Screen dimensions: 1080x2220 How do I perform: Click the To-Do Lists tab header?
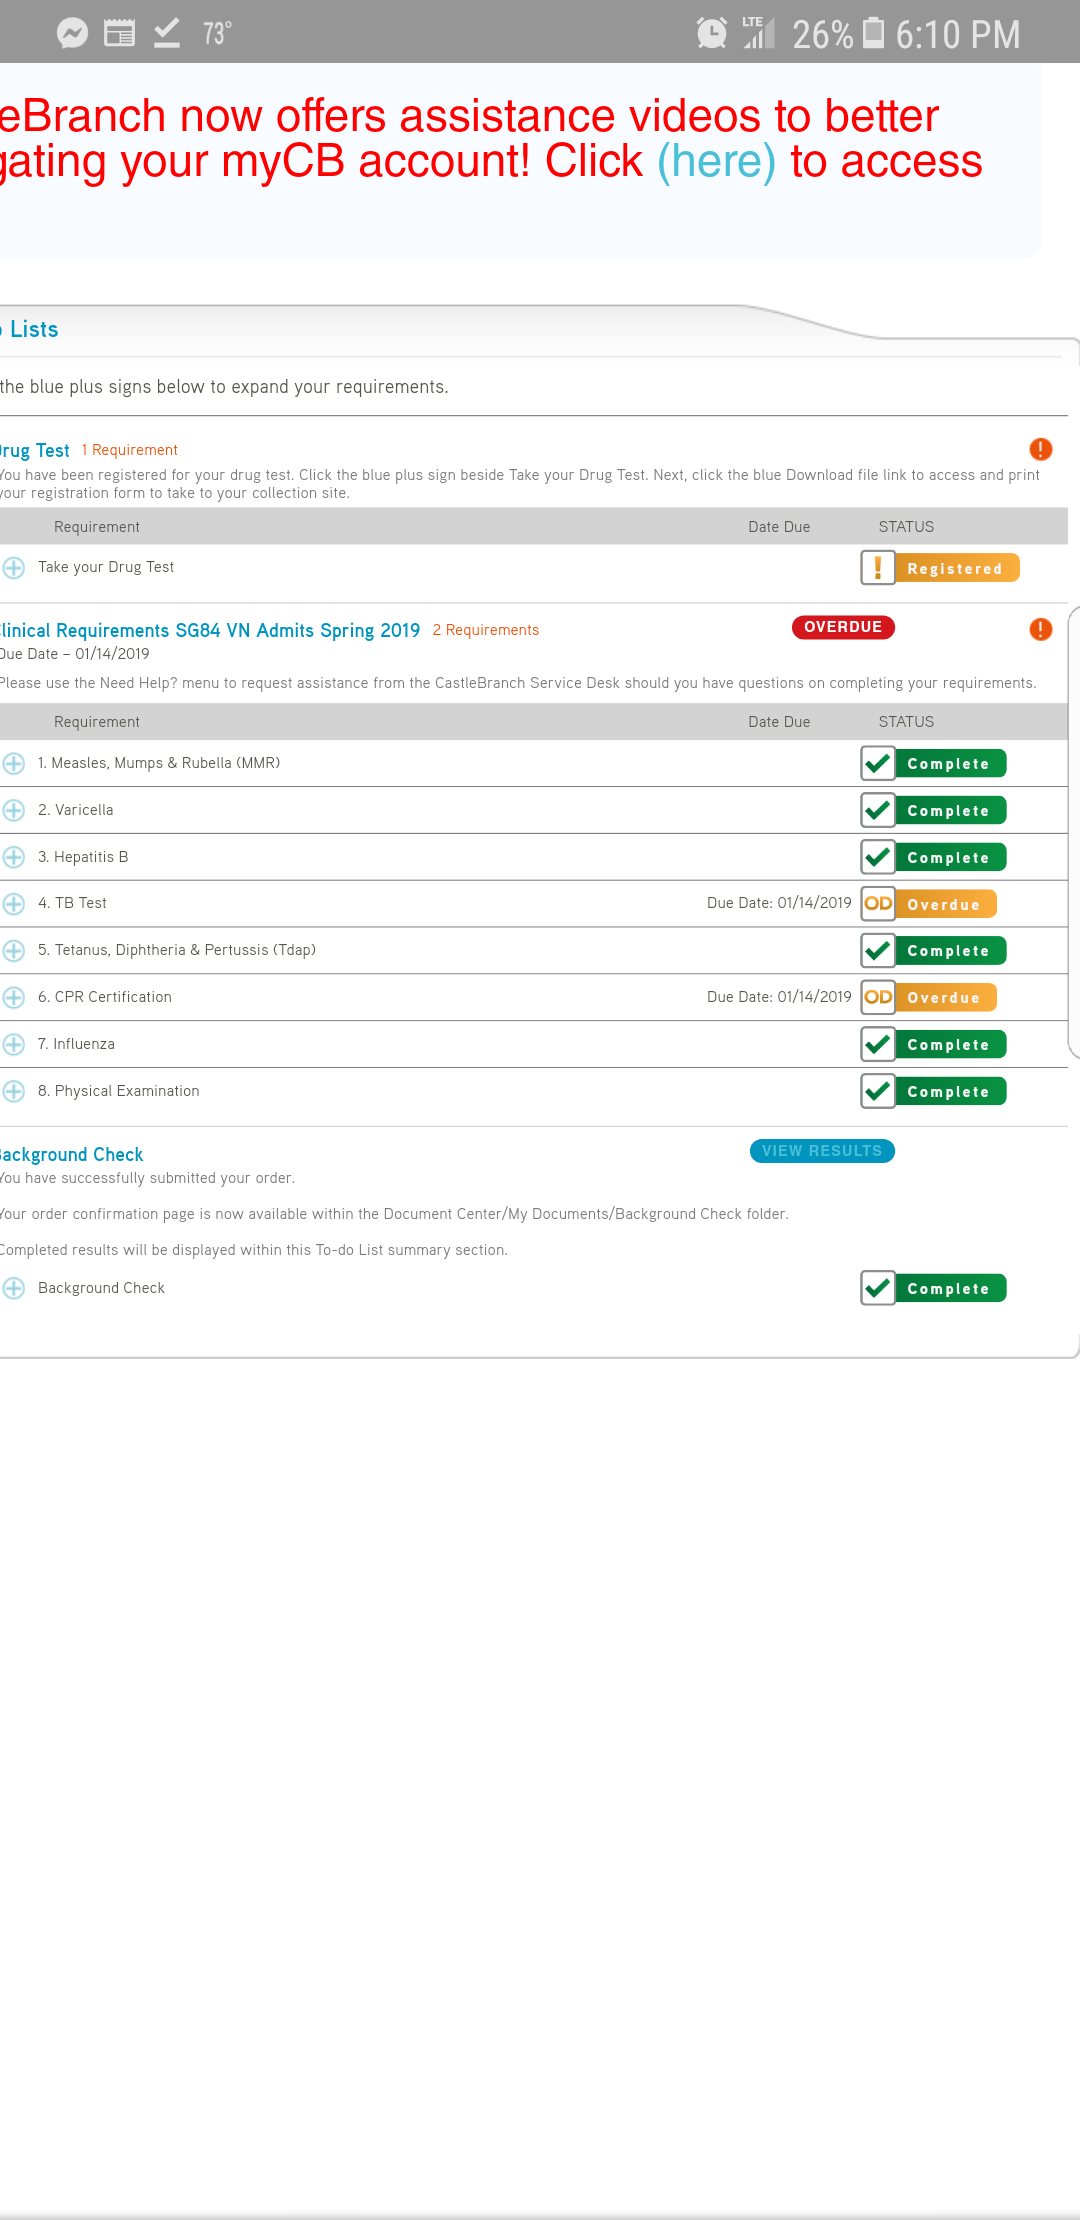[30, 330]
